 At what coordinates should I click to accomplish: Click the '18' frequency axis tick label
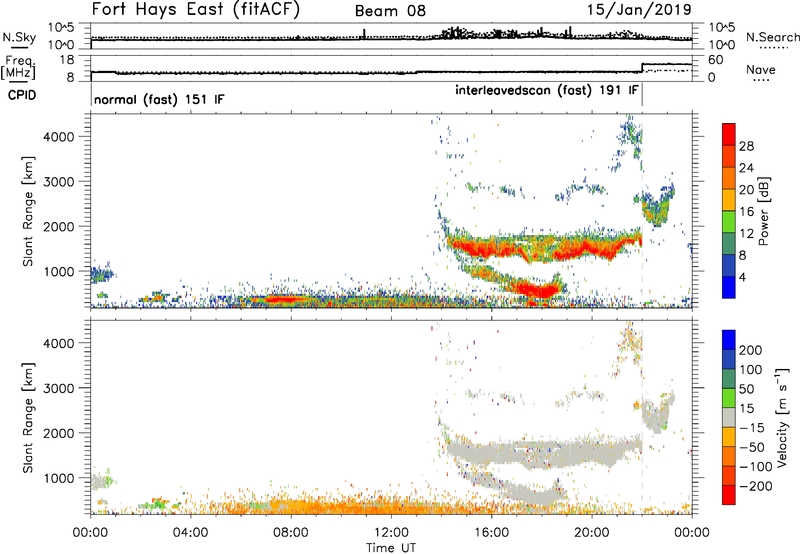tap(65, 60)
